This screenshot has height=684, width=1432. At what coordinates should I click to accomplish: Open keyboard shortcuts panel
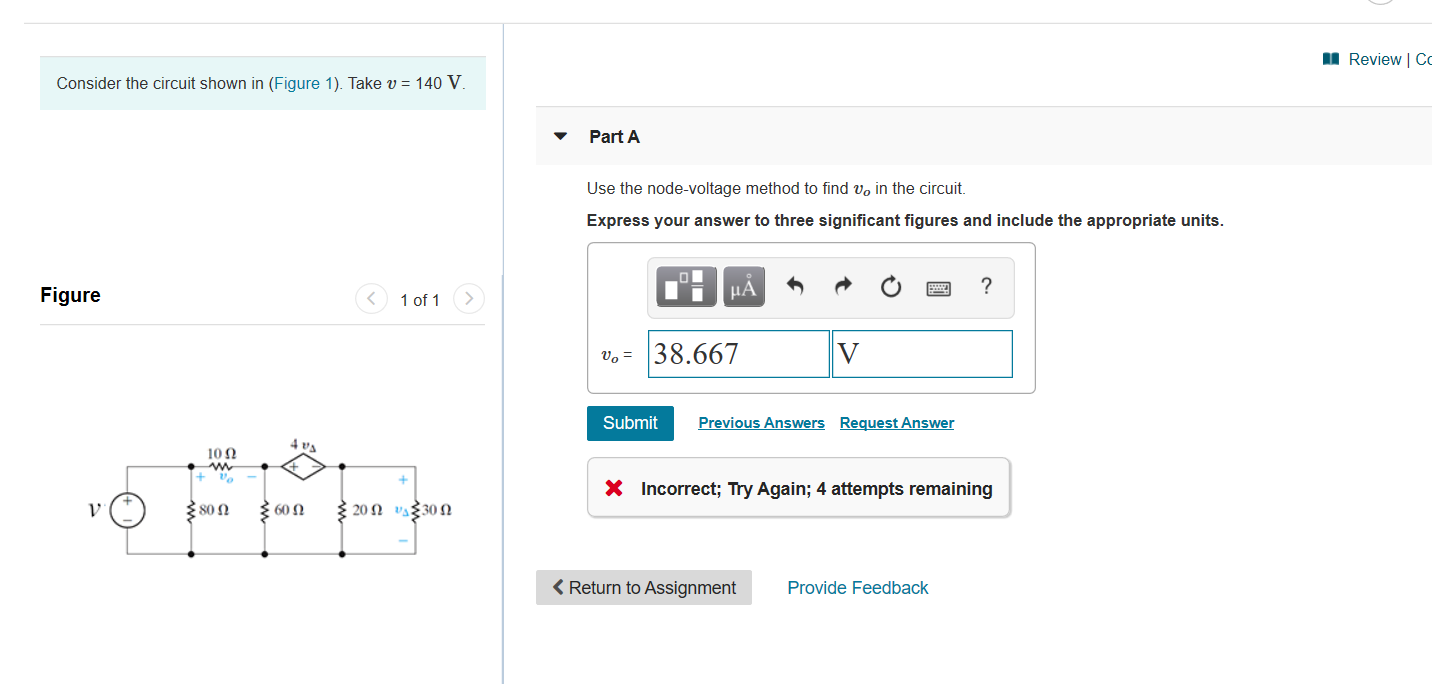pyautogui.click(x=938, y=289)
